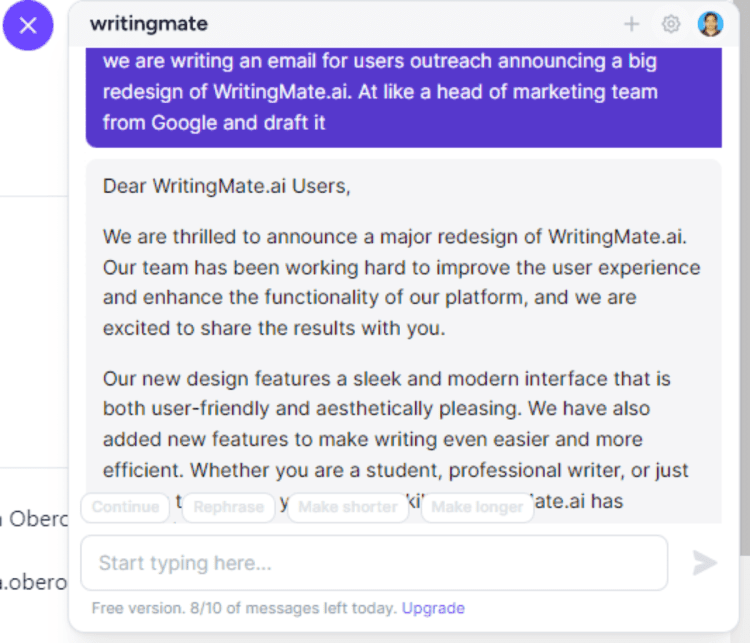Select the Make shorter button

click(348, 507)
